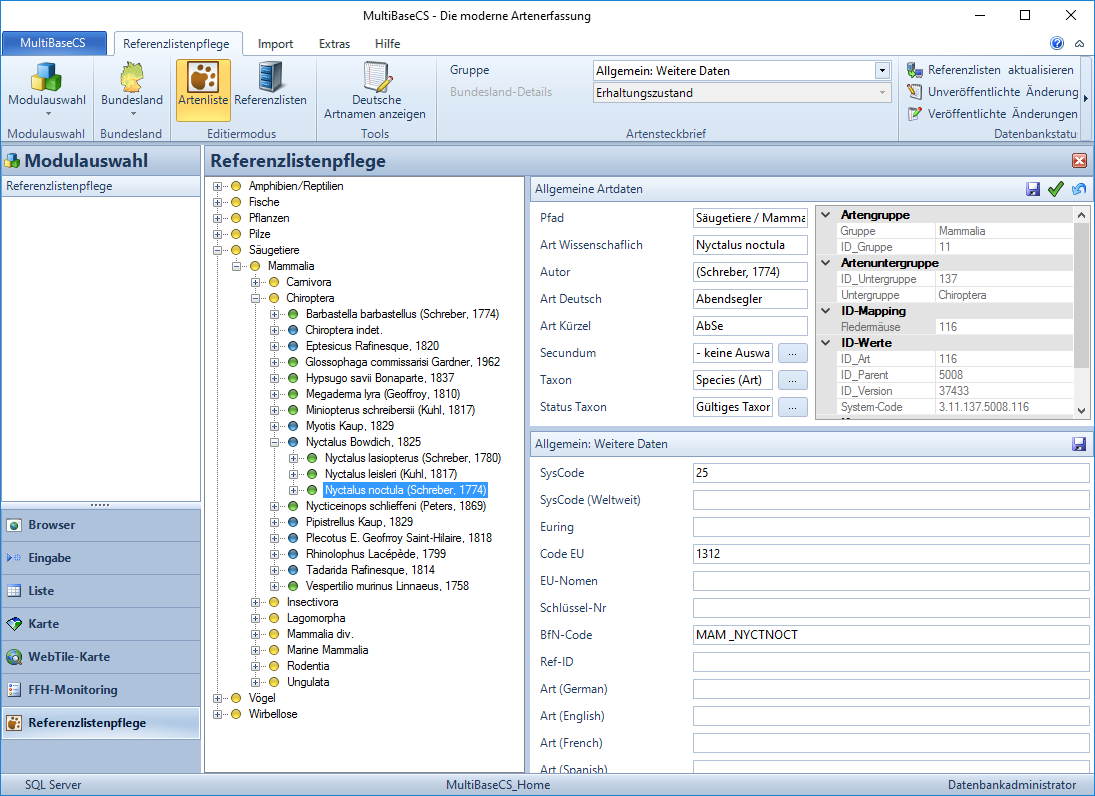
Task: Expand the Fische tree node
Action: pyautogui.click(x=218, y=202)
